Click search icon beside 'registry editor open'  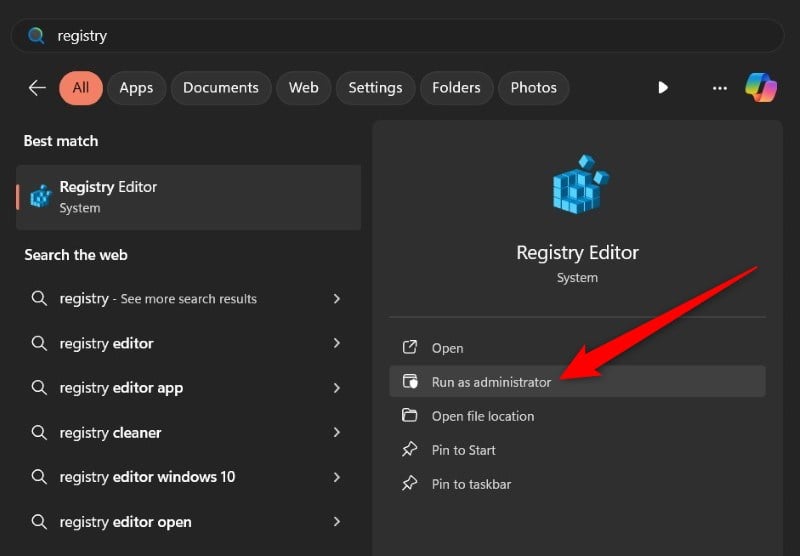39,522
